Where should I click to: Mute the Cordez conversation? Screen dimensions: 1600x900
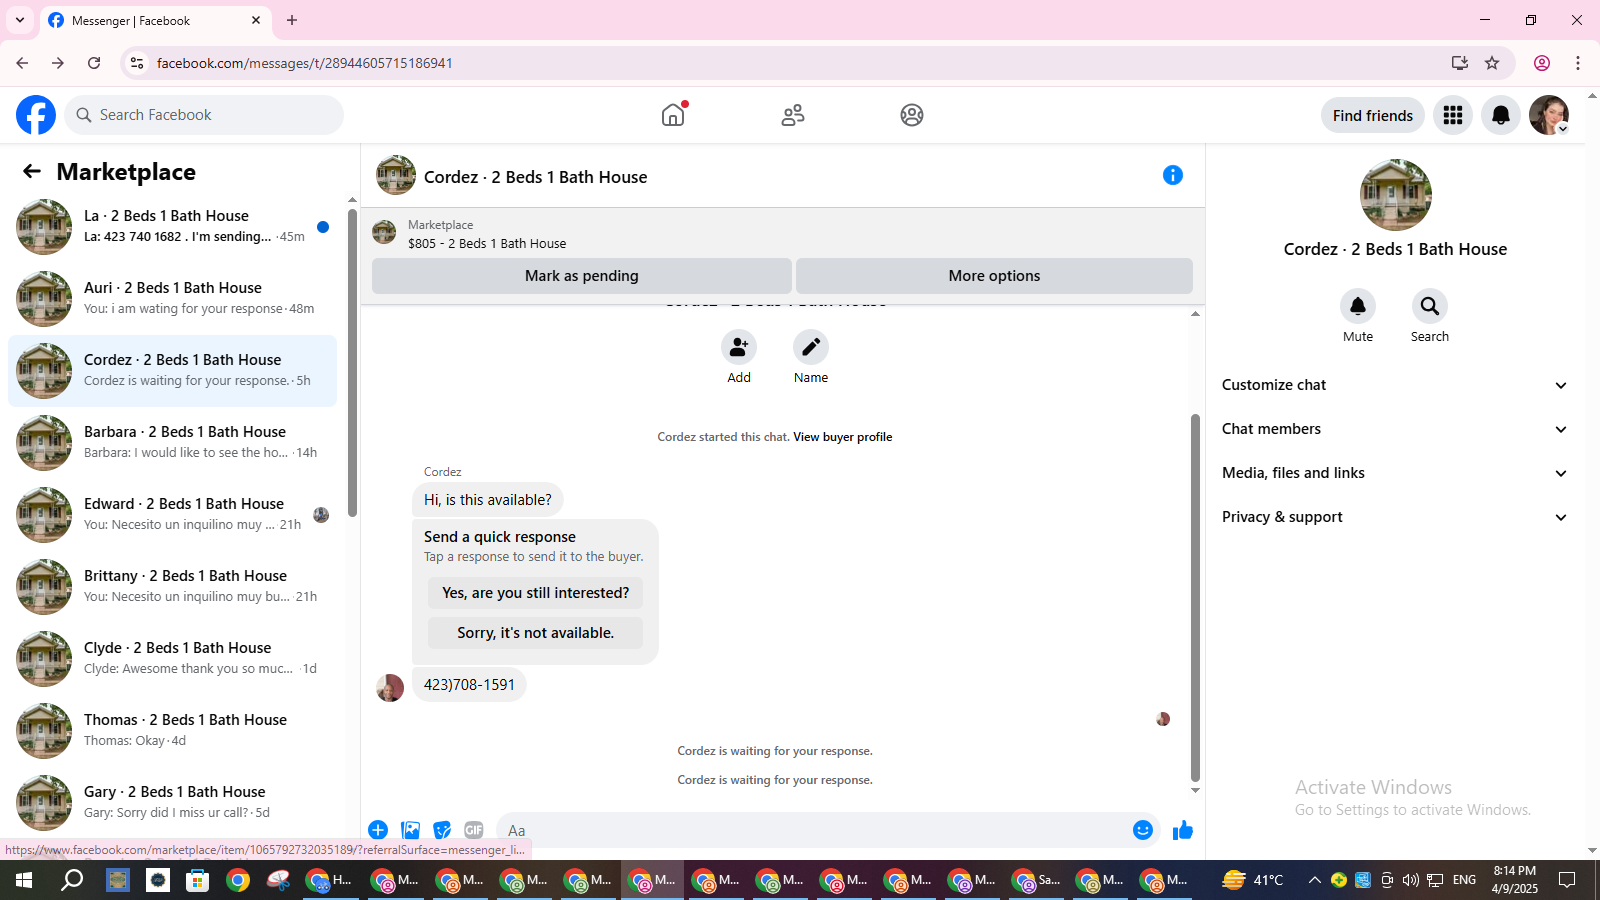(x=1358, y=306)
